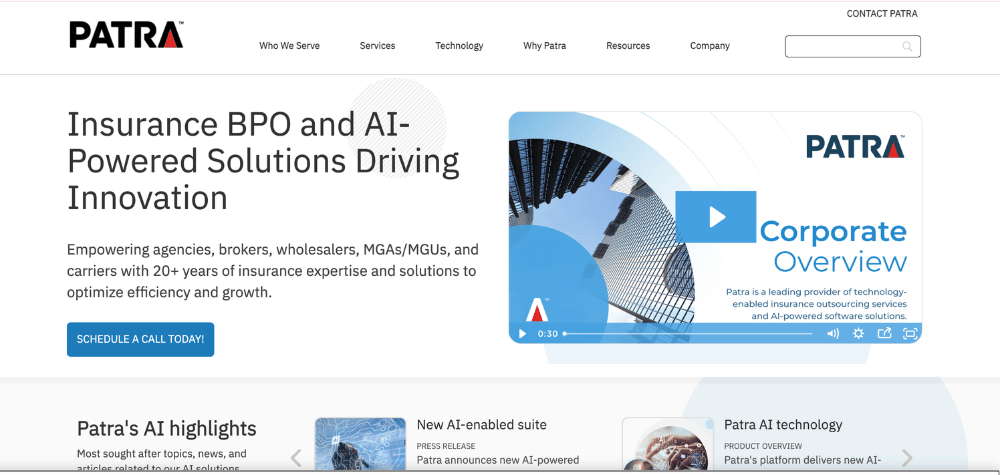This screenshot has height=475, width=1000.
Task: Open the Why Patra menu
Action: coord(545,46)
